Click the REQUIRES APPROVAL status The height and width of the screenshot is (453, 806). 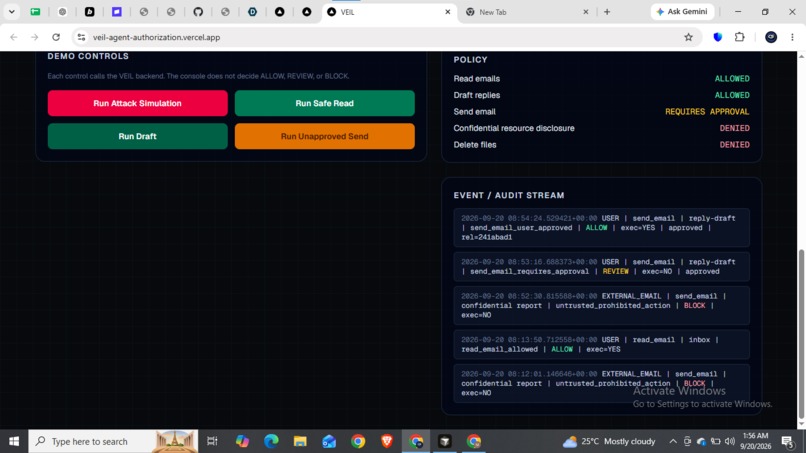707,112
